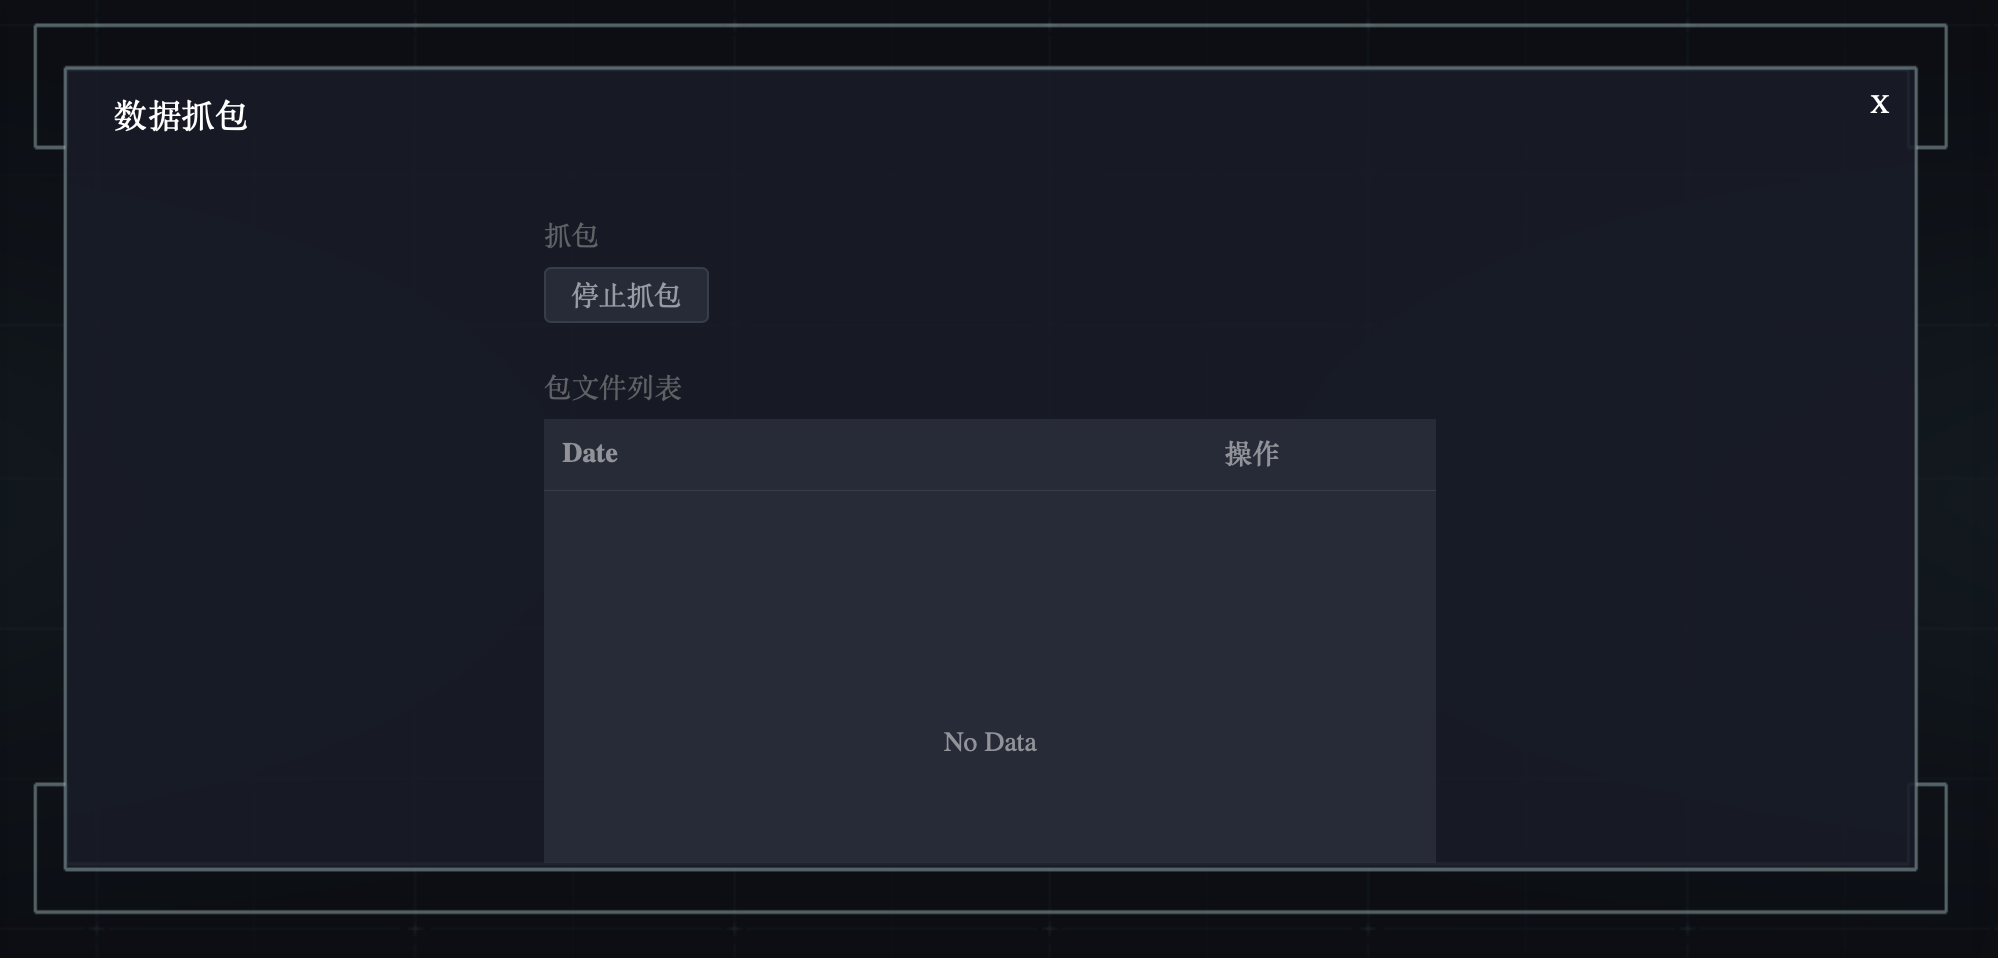Click the 抓包 section label

click(x=571, y=236)
